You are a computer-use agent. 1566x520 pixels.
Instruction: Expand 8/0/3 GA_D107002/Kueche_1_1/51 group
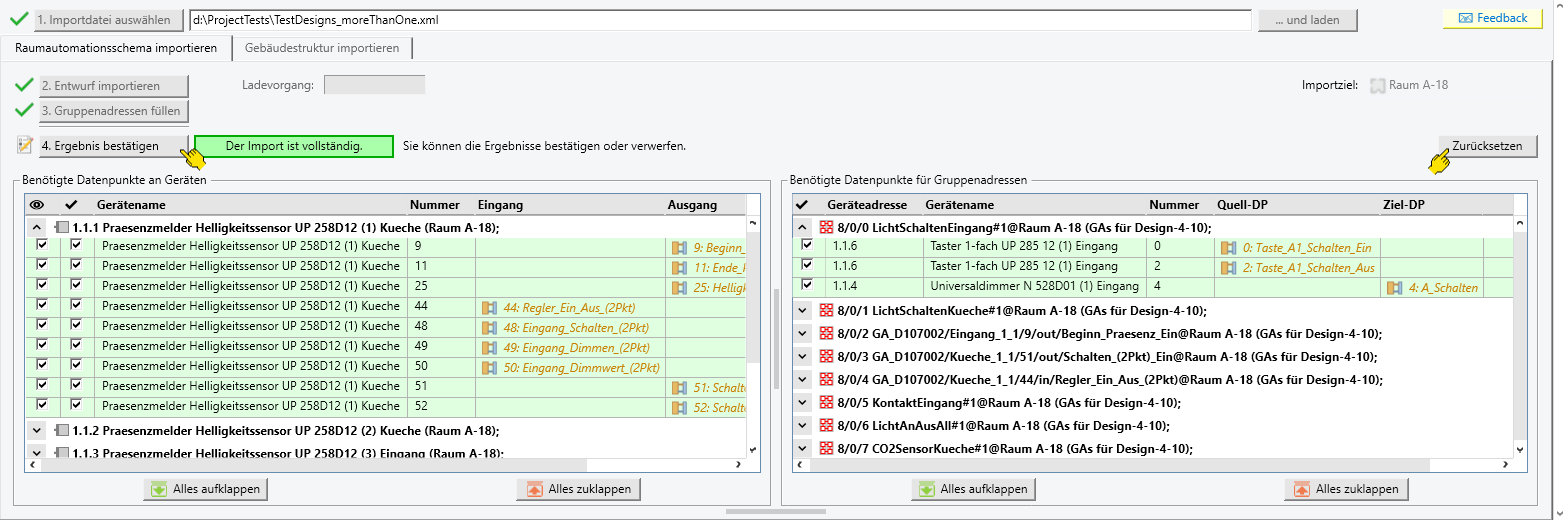coord(802,357)
